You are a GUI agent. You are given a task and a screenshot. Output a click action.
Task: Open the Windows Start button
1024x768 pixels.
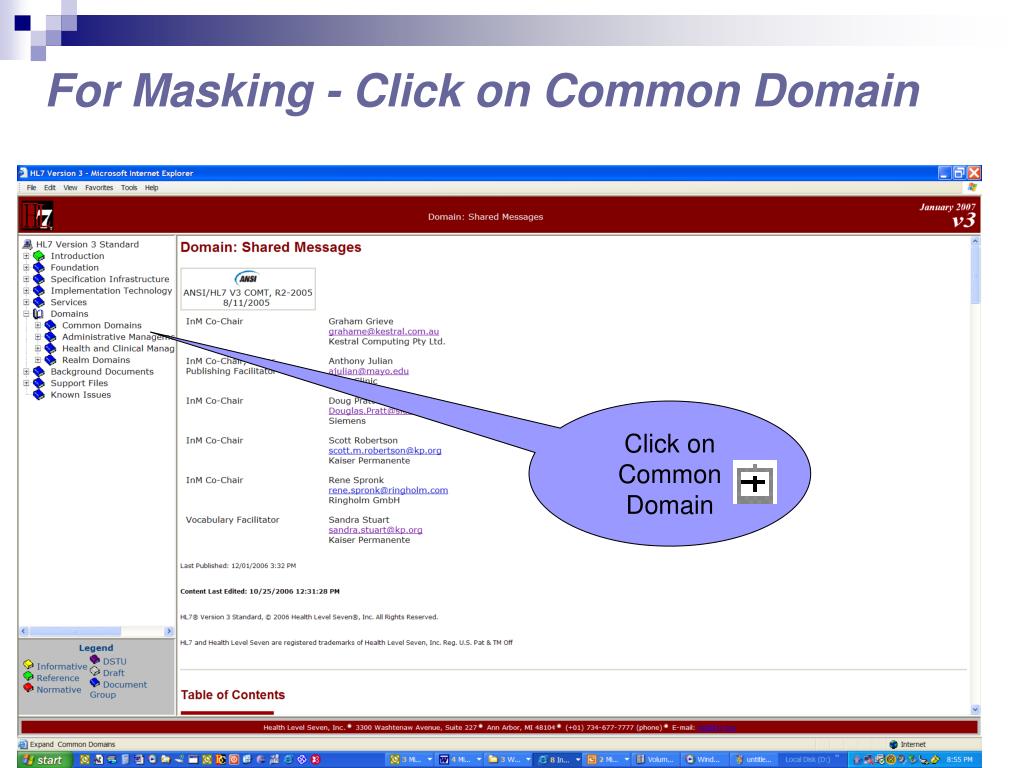(x=42, y=760)
